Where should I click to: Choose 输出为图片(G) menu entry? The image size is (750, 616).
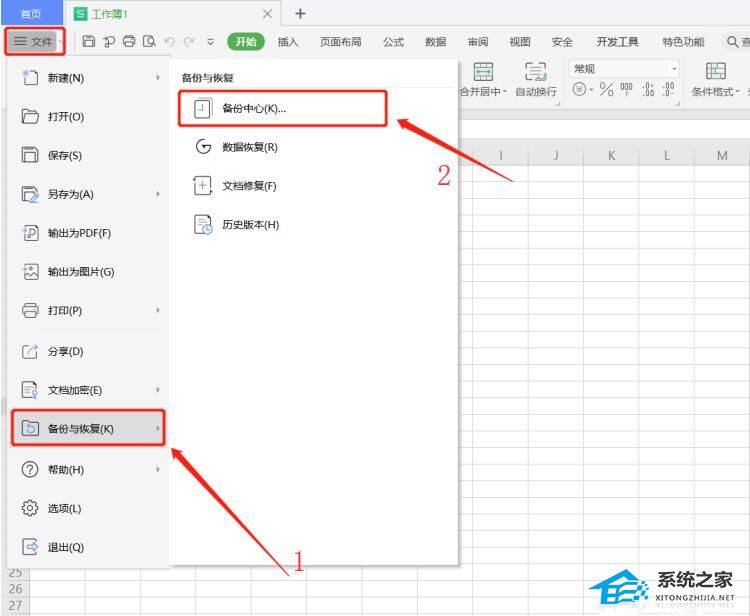click(x=88, y=272)
